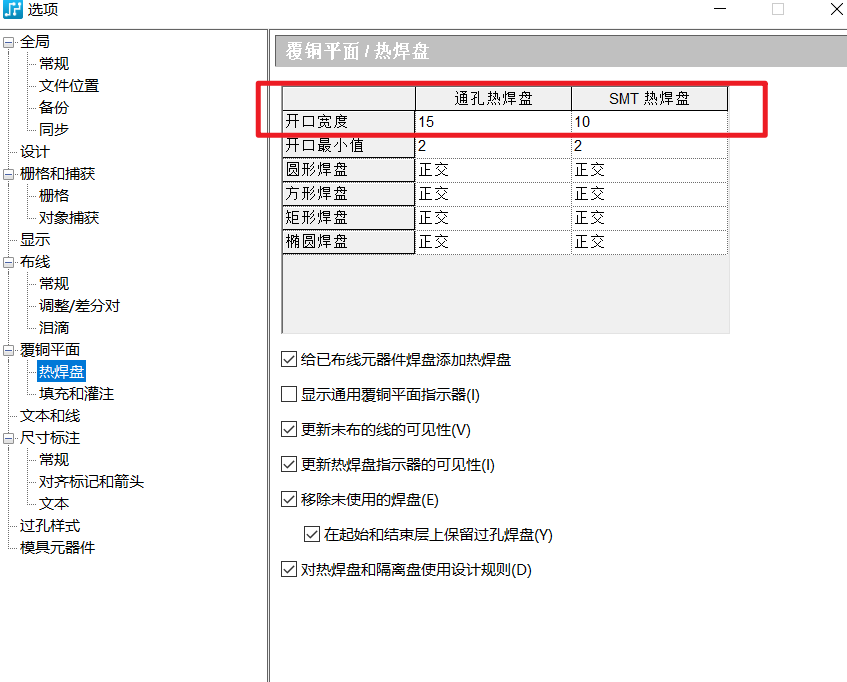
Task: Open the 调整/差分对 page
Action: click(79, 306)
